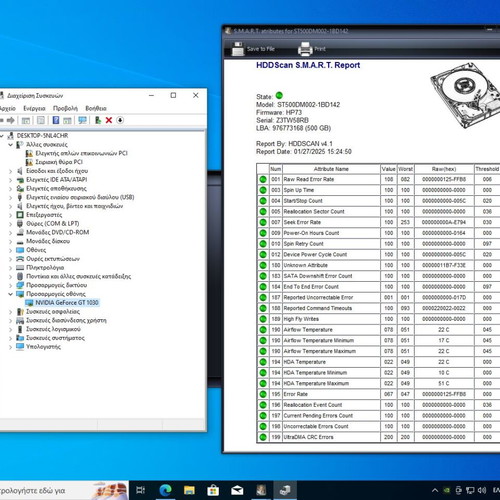Screen dimensions: 500x500
Task: Expand Μονάδες δίσκου category
Action: 11,241
